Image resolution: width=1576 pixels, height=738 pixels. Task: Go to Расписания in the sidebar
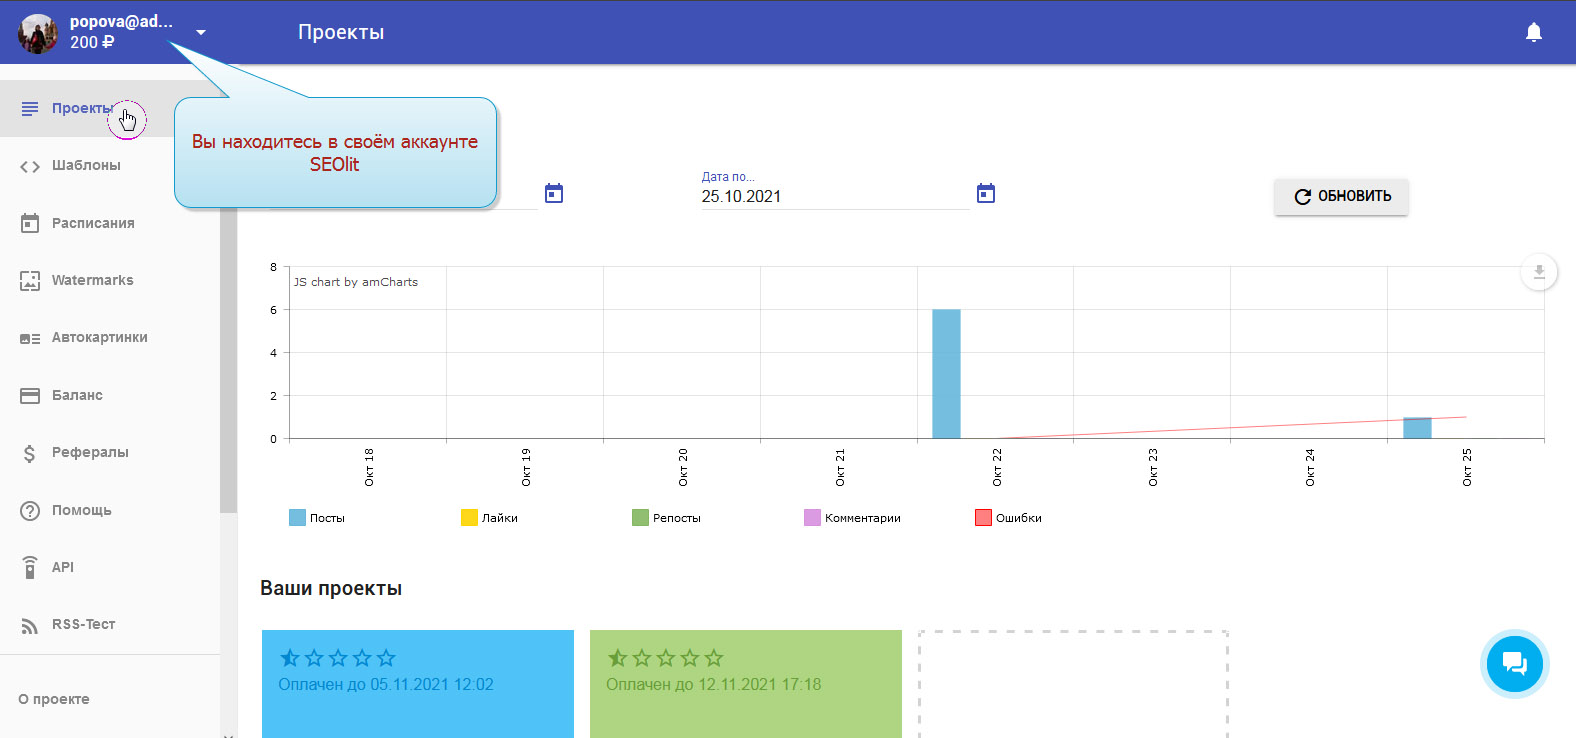pyautogui.click(x=92, y=223)
